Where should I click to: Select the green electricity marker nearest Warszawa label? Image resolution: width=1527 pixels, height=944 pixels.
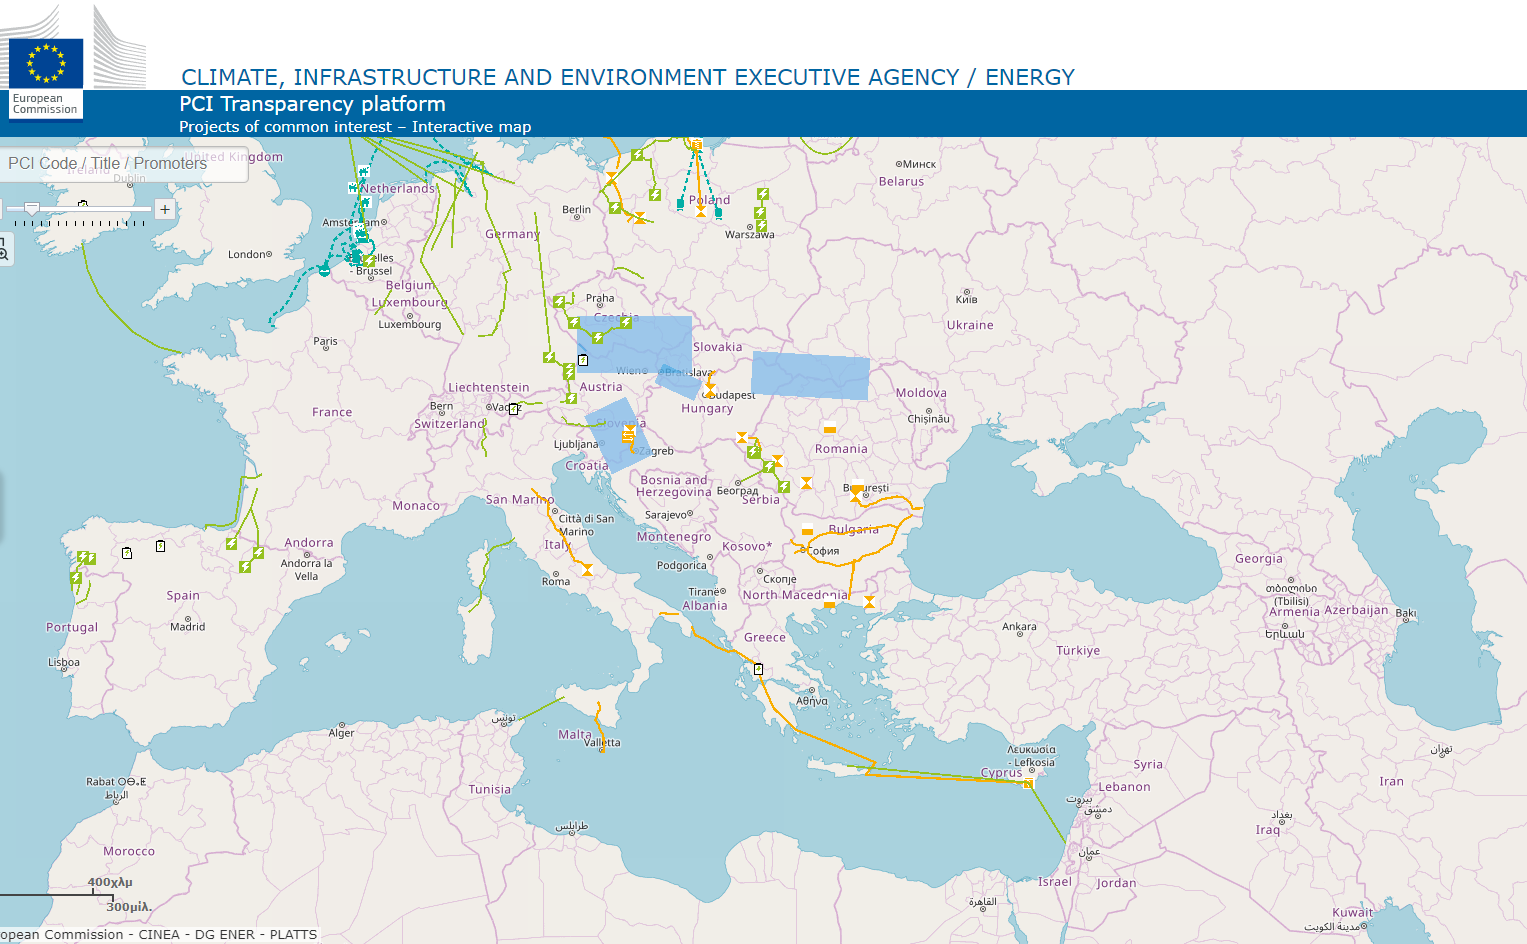coord(760,226)
